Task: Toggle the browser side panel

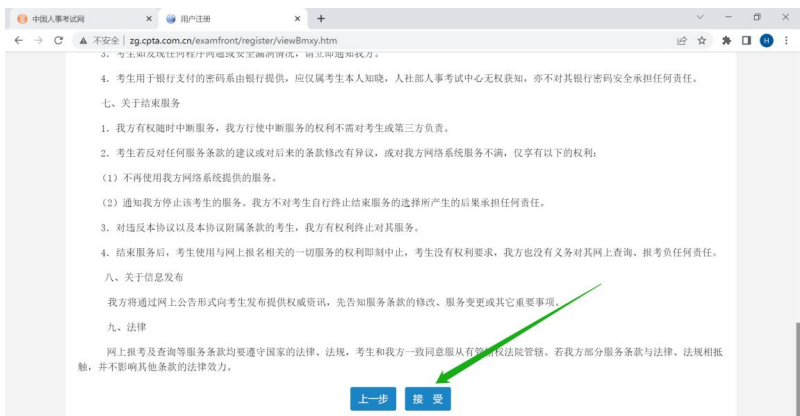Action: point(746,41)
